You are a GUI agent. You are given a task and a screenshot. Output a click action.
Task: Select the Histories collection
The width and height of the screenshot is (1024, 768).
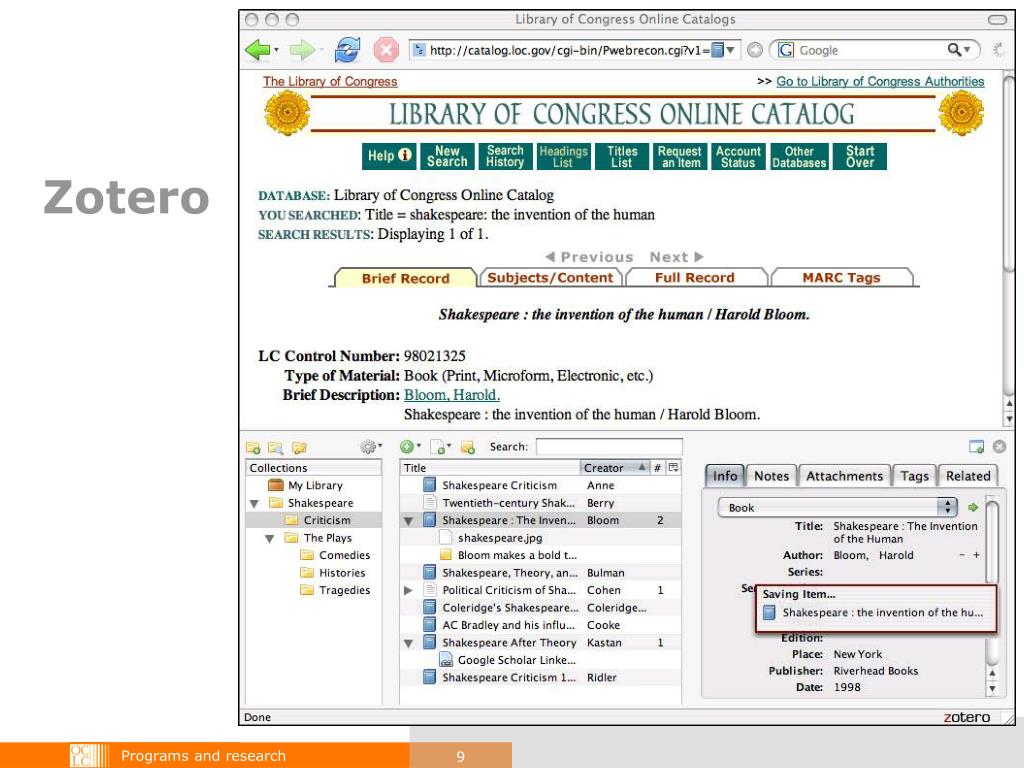click(342, 573)
